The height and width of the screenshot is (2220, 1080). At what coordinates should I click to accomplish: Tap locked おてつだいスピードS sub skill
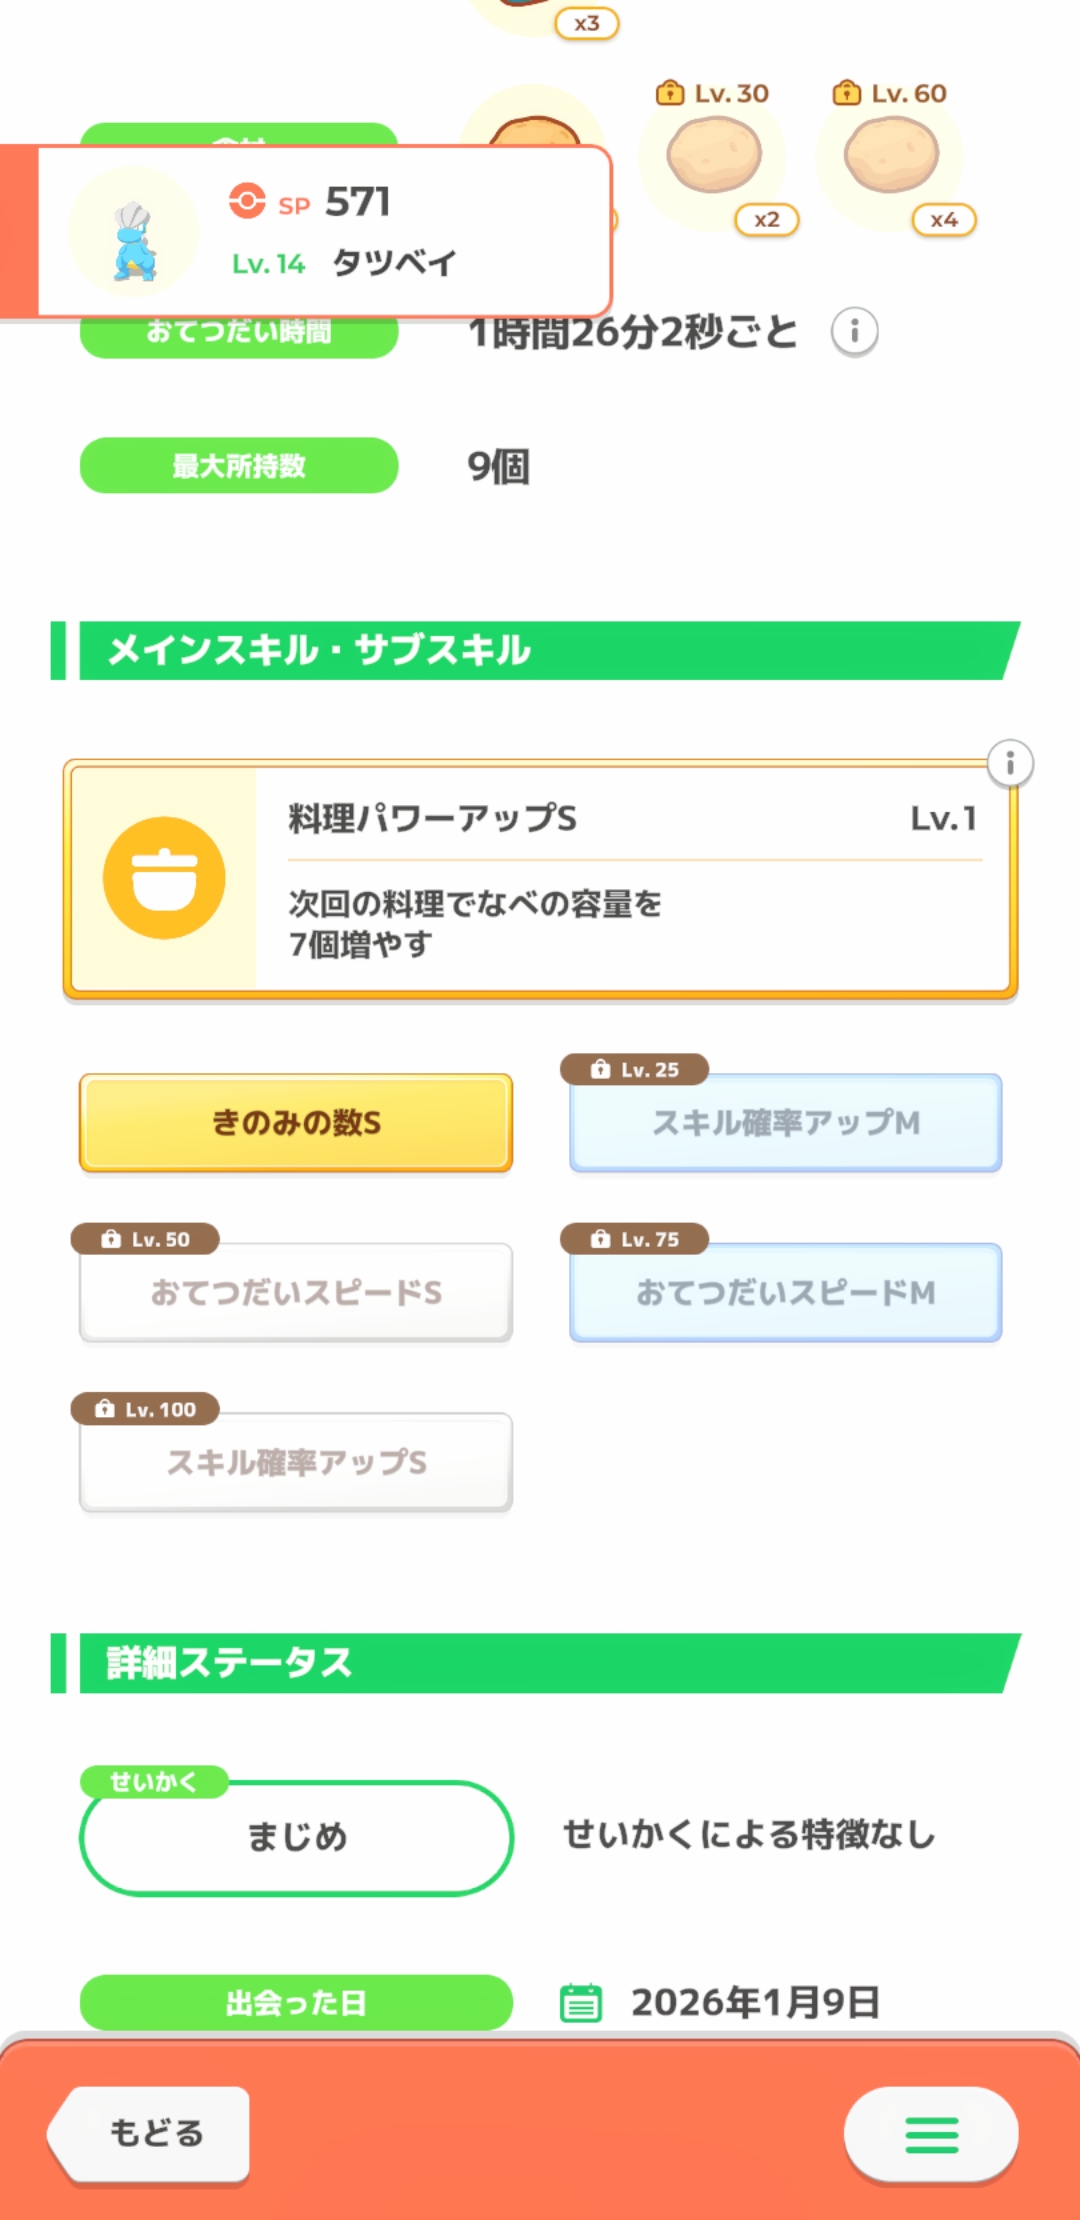pyautogui.click(x=296, y=1293)
